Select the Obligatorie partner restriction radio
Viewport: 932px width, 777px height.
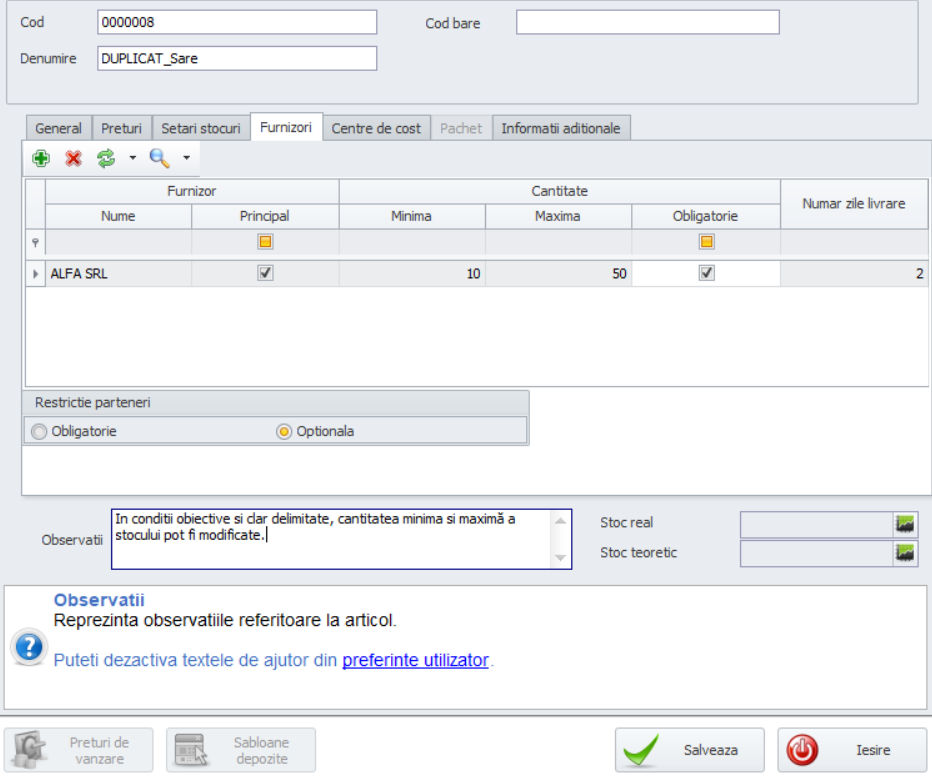40,432
